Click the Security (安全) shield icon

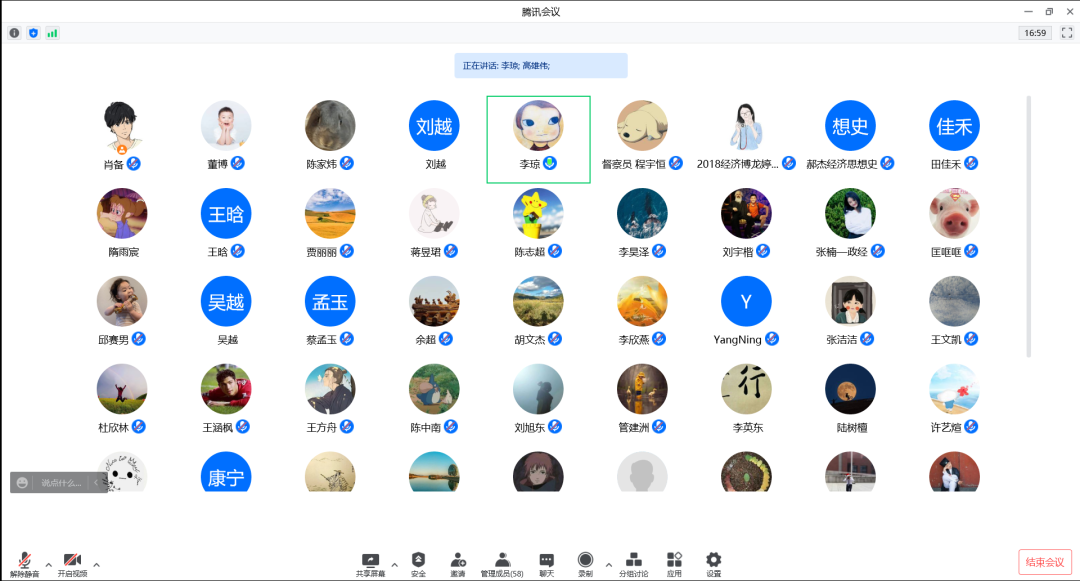click(x=418, y=562)
